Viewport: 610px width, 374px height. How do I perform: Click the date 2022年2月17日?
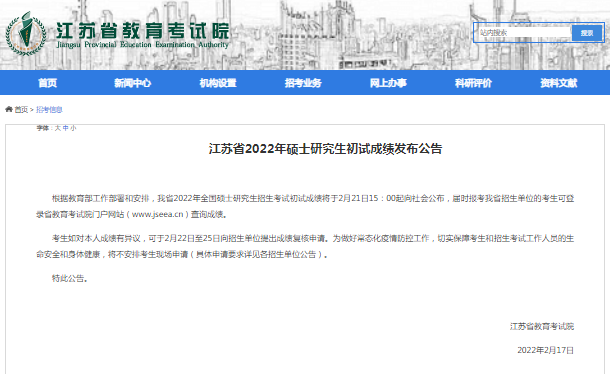[x=545, y=350]
